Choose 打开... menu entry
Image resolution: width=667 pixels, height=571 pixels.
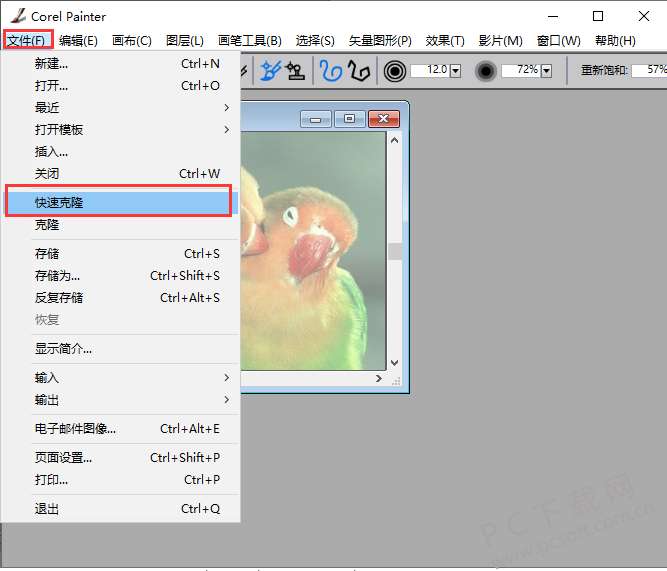tap(121, 86)
